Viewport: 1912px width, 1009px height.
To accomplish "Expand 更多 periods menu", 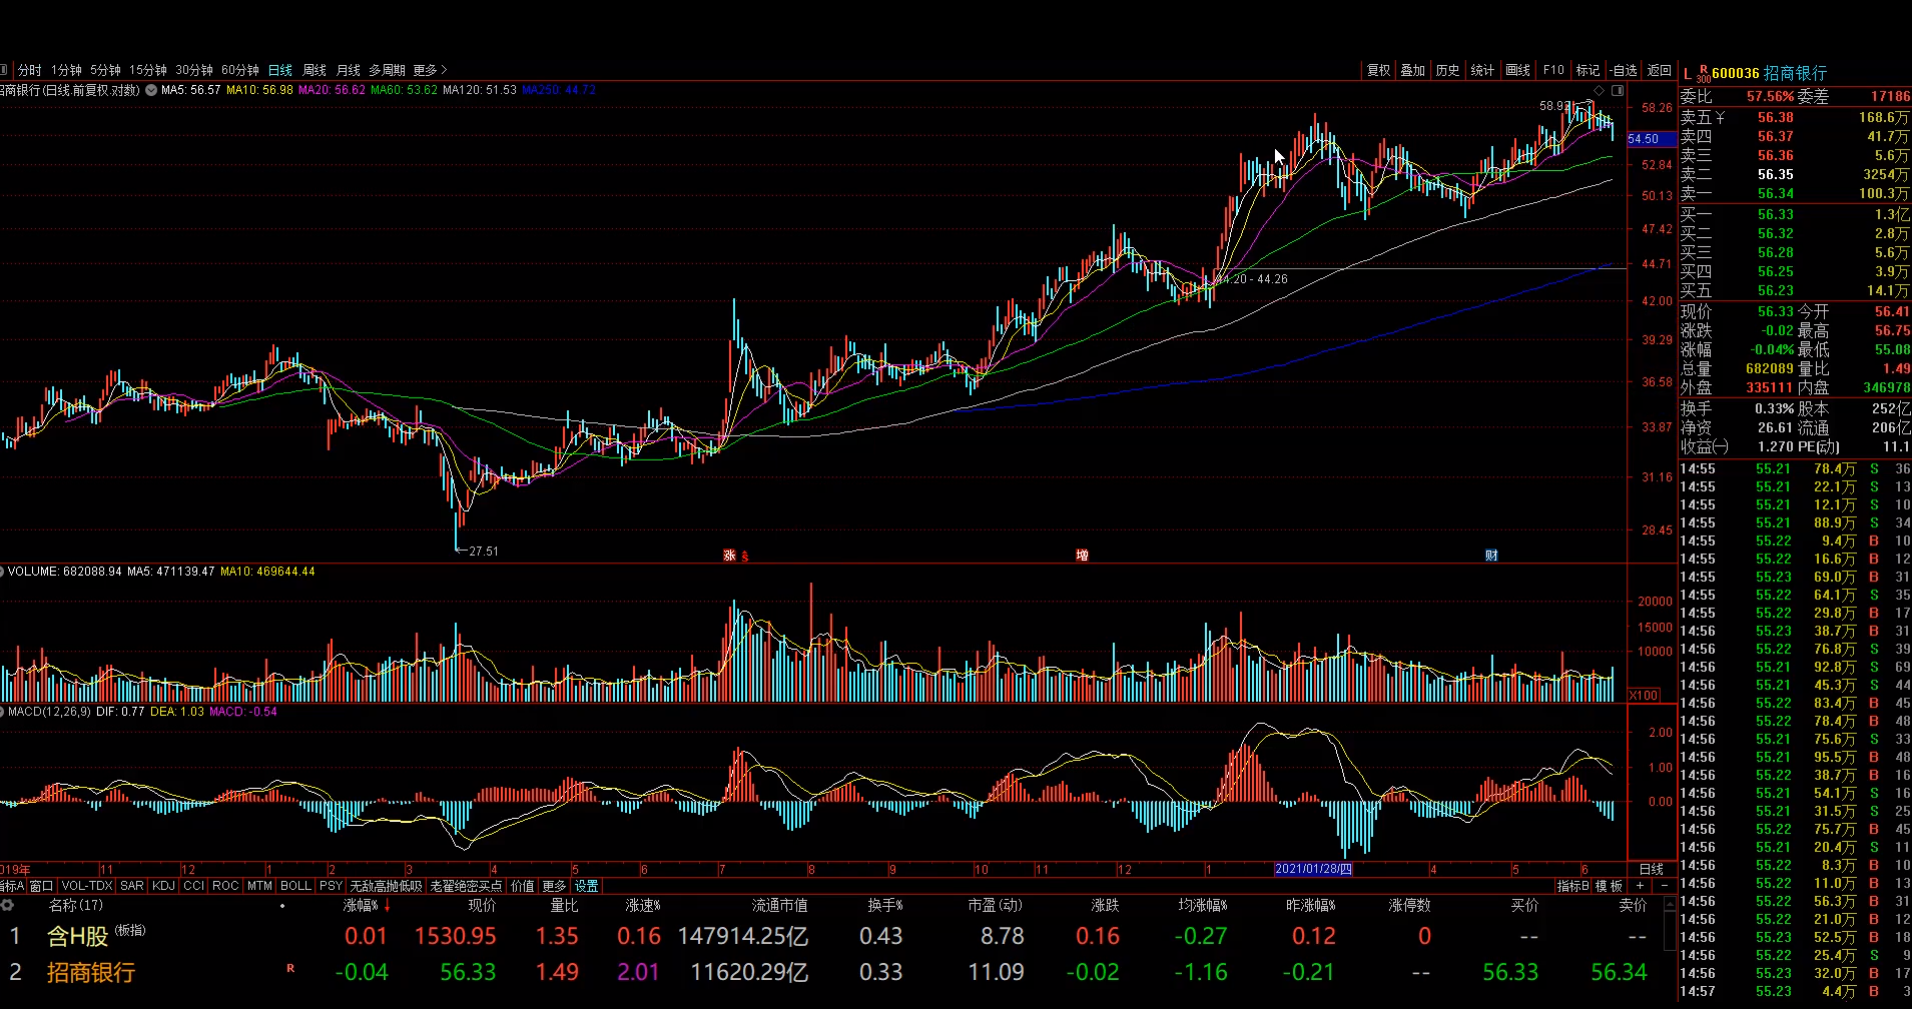I will click(430, 70).
